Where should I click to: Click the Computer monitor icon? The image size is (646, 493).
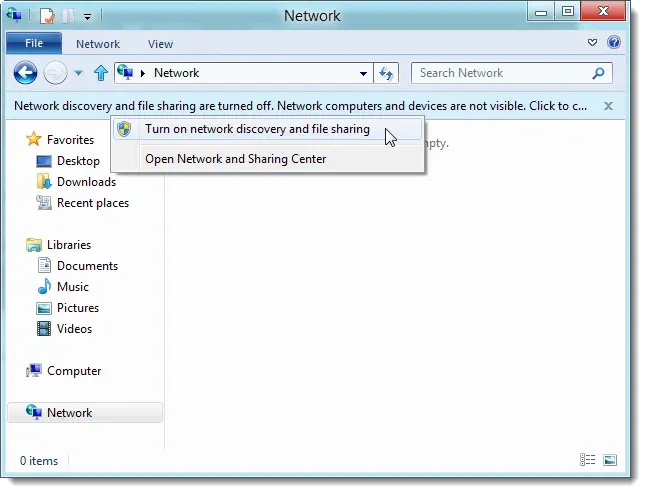pos(34,371)
